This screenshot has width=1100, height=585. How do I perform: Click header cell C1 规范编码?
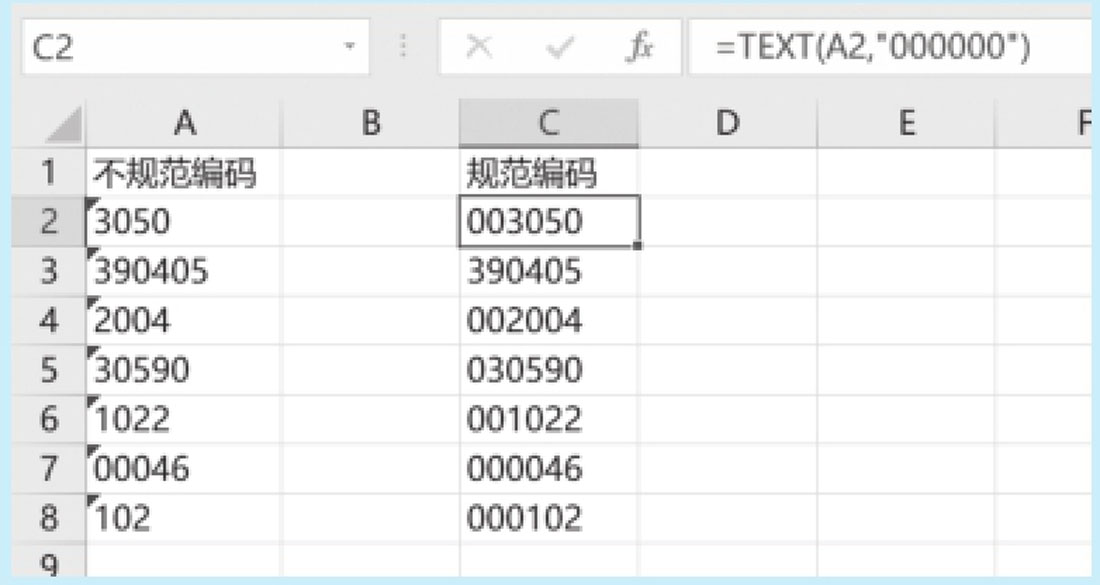click(548, 174)
